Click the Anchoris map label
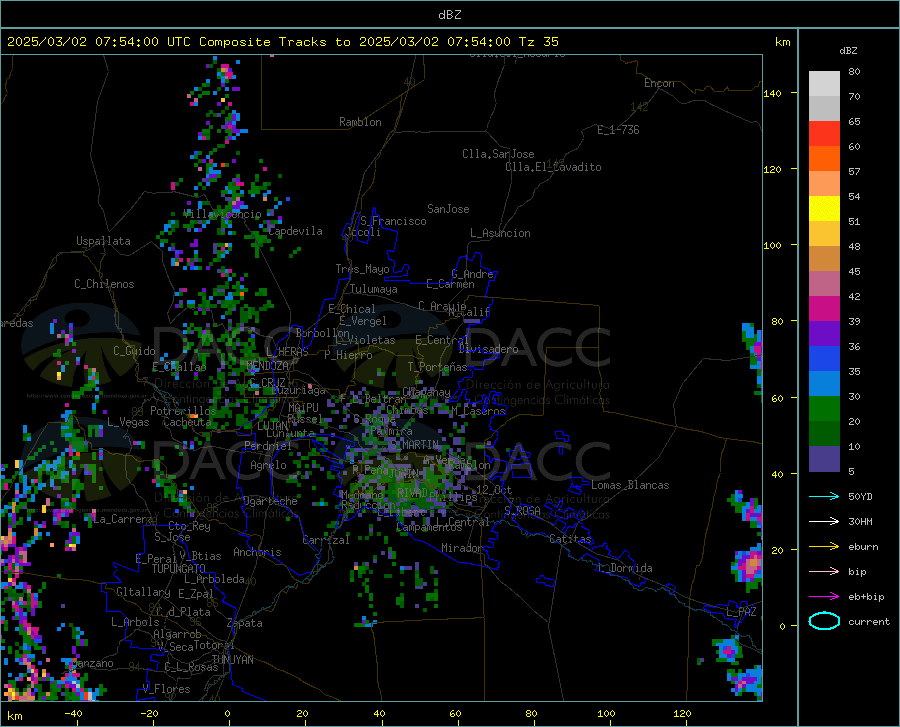This screenshot has width=900, height=727. (x=257, y=553)
